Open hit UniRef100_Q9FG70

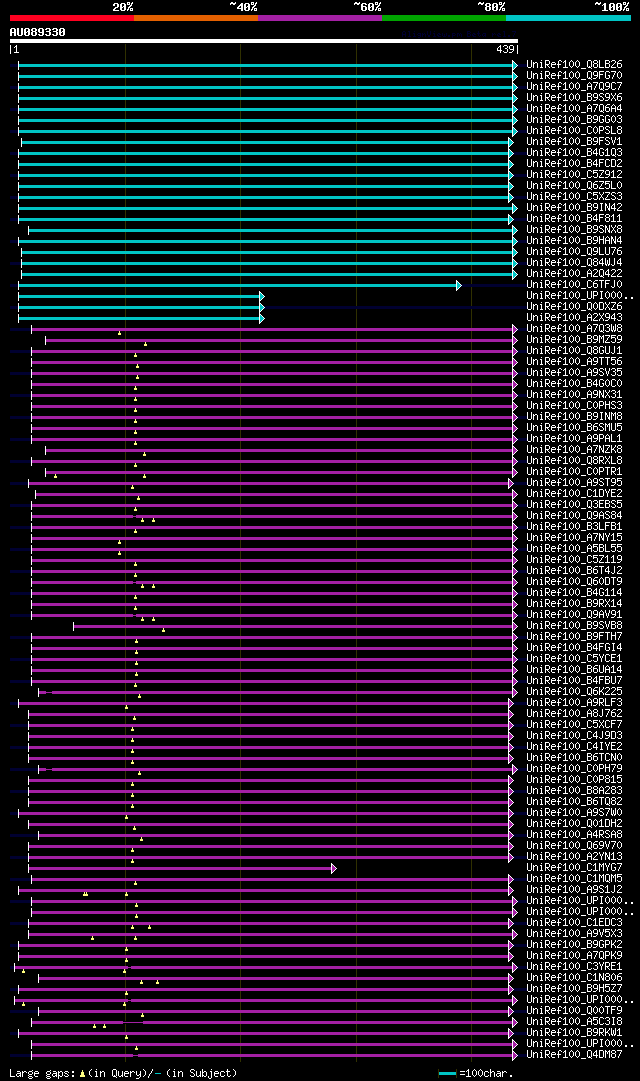coord(574,76)
